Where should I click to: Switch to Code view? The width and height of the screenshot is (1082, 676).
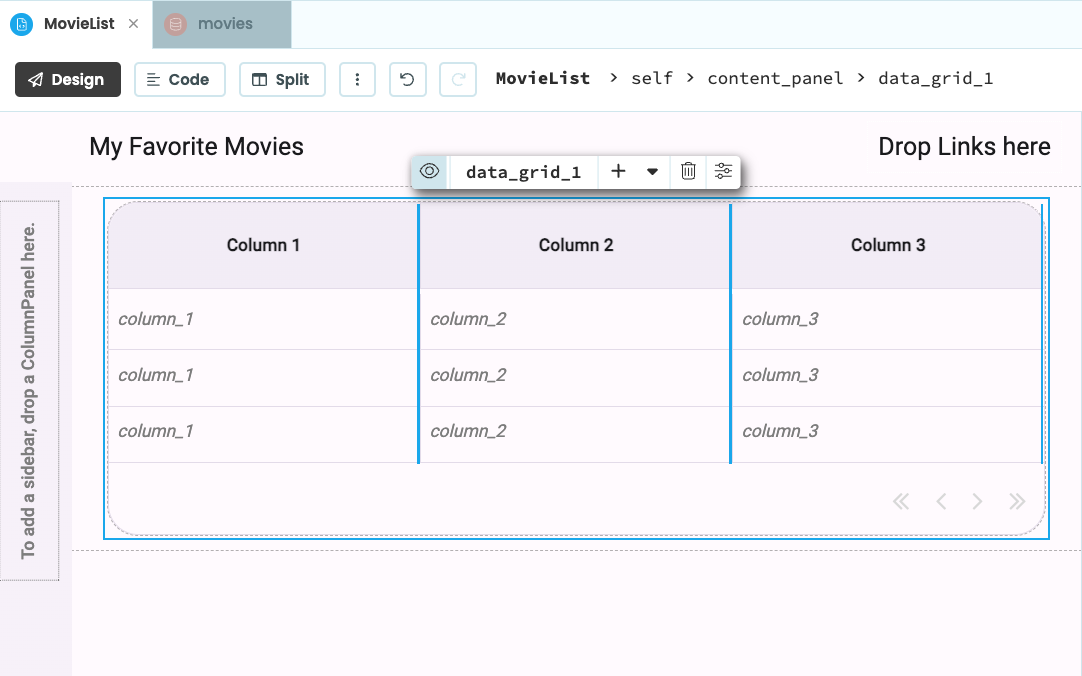[179, 78]
